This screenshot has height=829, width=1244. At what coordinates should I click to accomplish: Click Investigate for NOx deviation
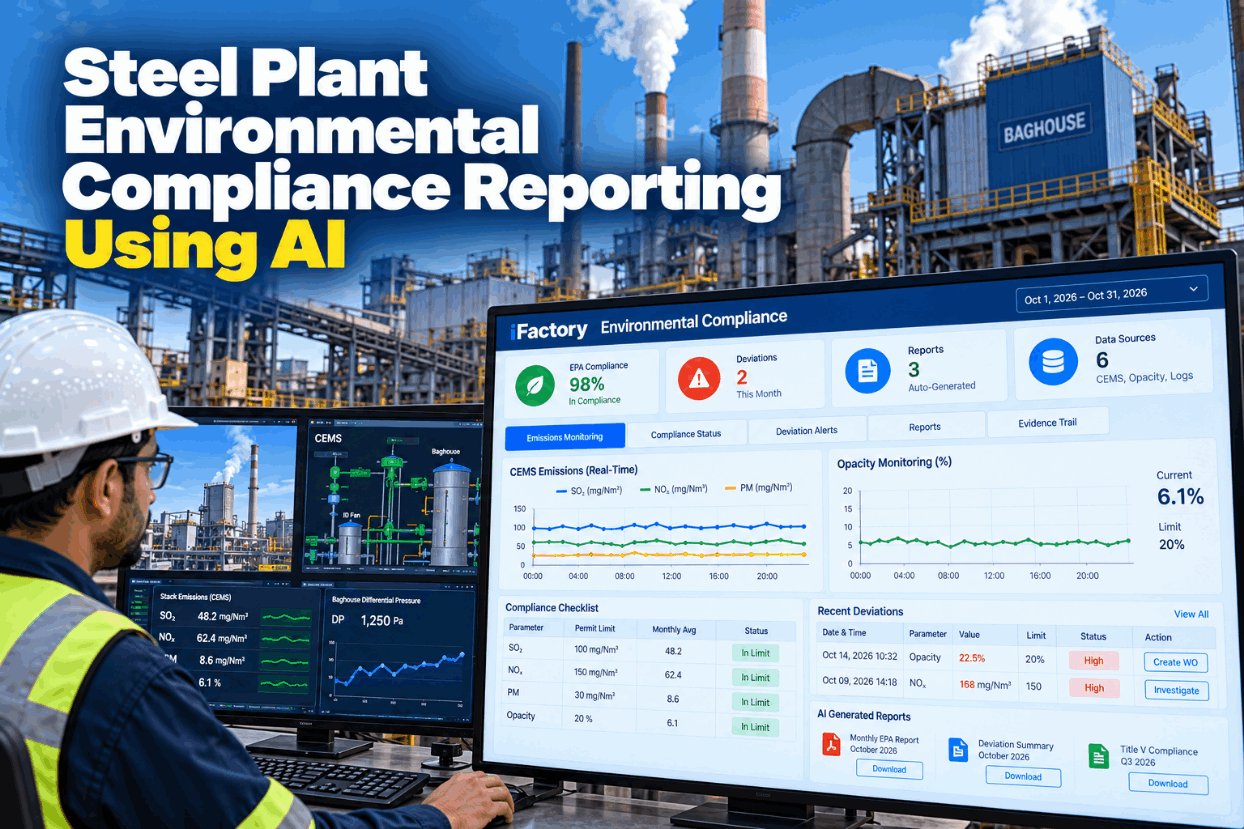1176,690
